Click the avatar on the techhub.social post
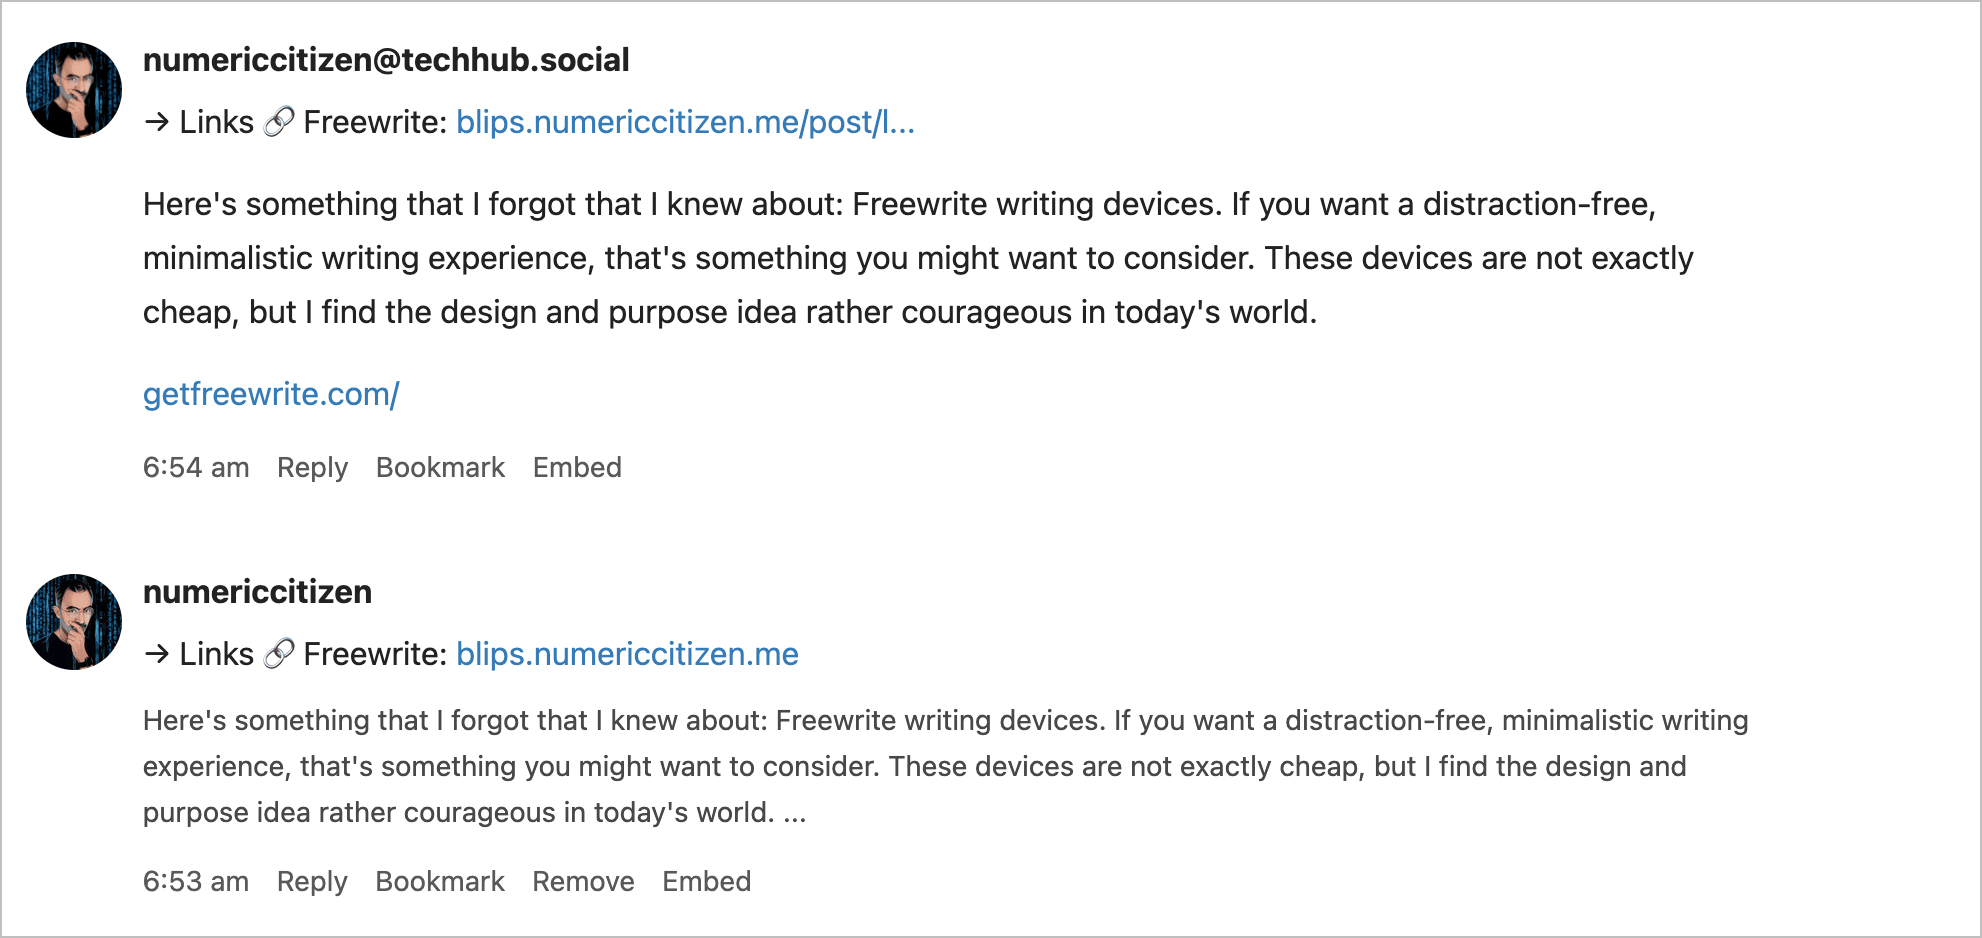The height and width of the screenshot is (938, 1982). (x=74, y=90)
